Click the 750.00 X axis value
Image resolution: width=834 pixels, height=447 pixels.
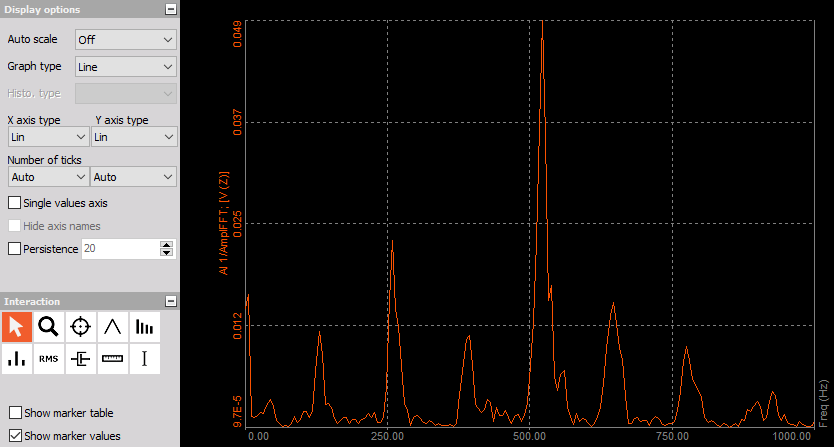672,436
